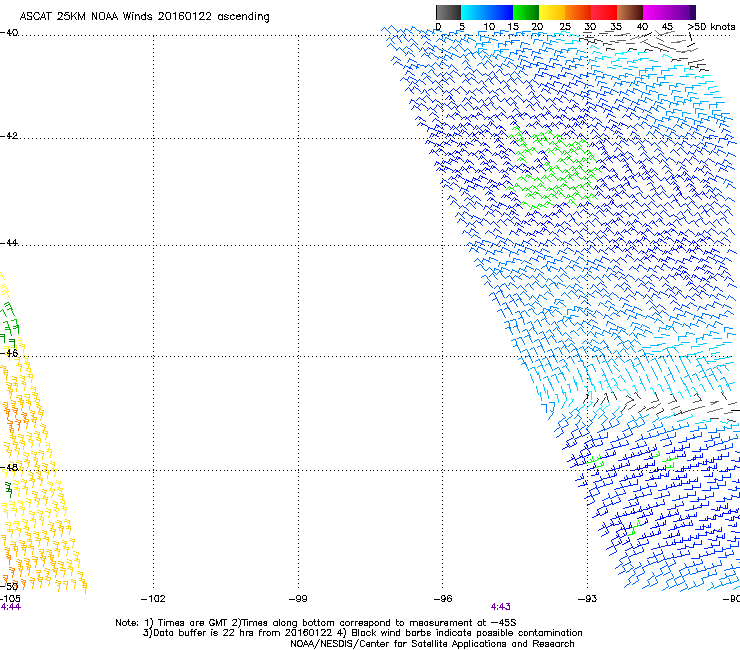The width and height of the screenshot is (740, 650).
Task: Click the -96 longitude axis label
Action: 443,599
